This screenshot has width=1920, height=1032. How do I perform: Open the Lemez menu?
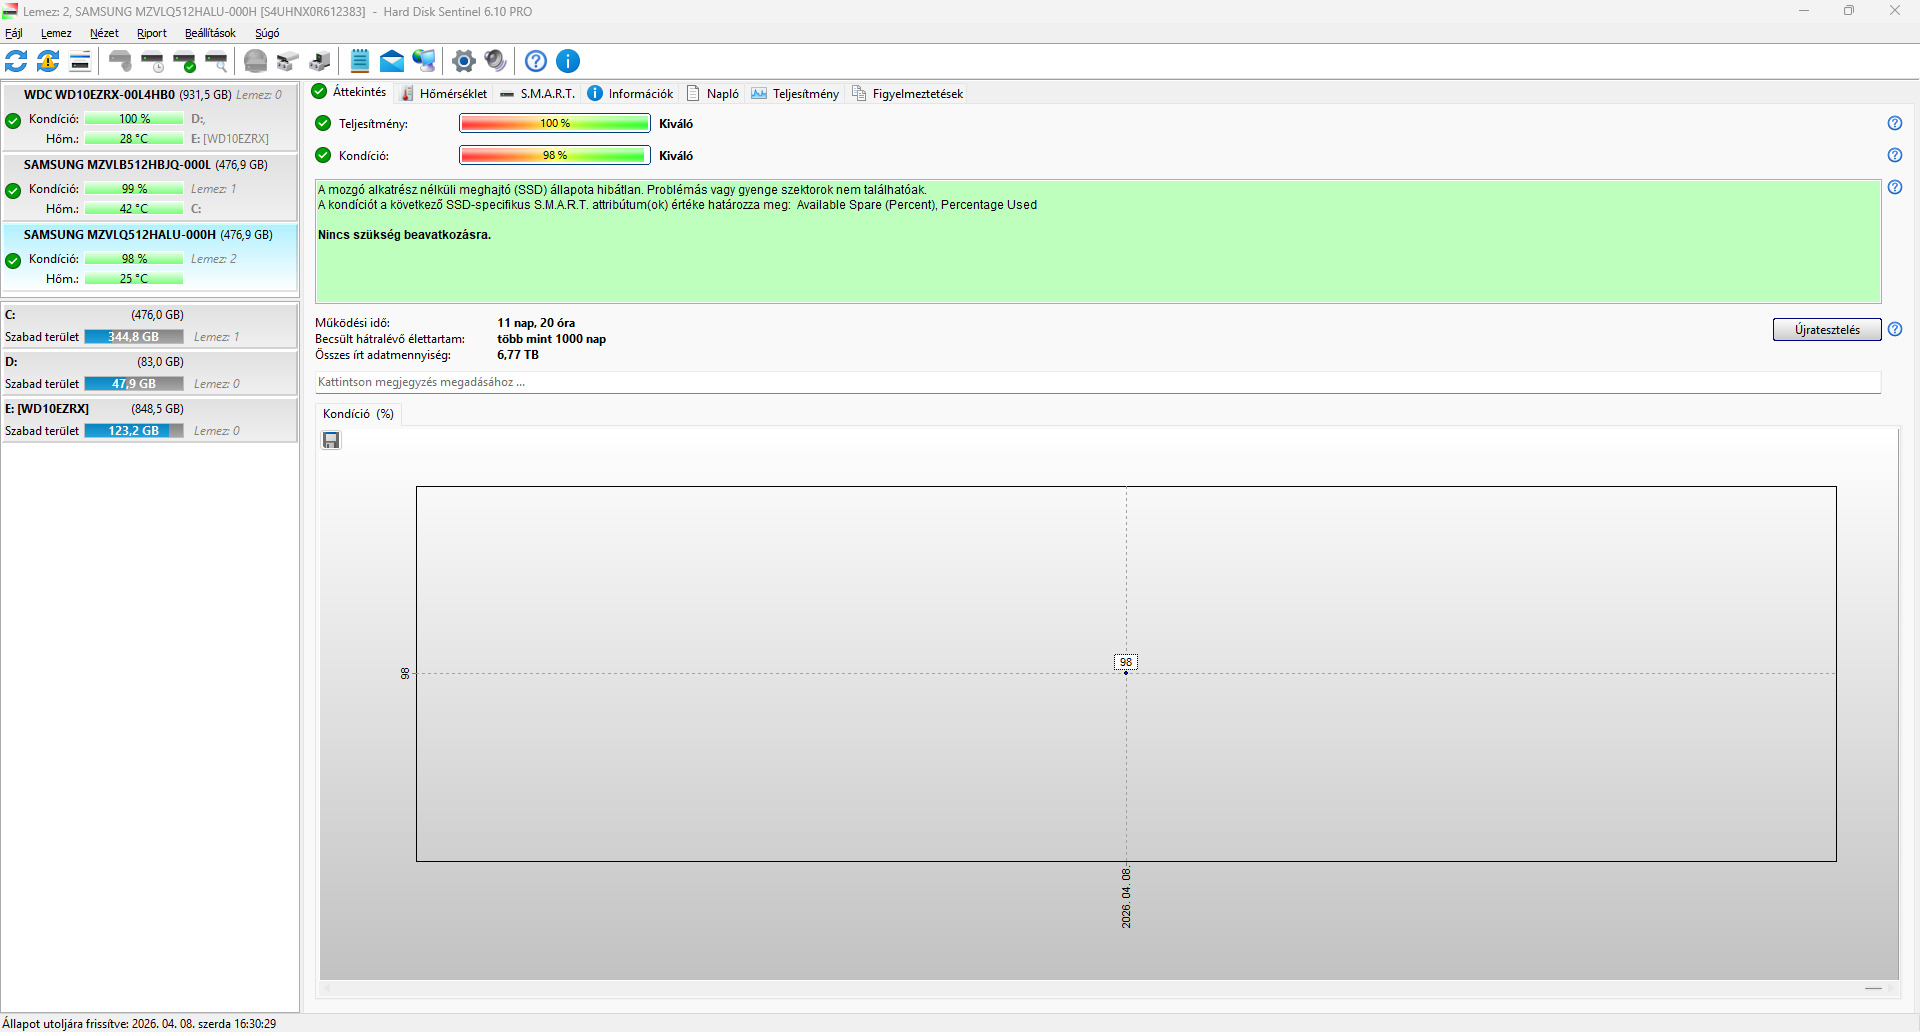pyautogui.click(x=56, y=33)
